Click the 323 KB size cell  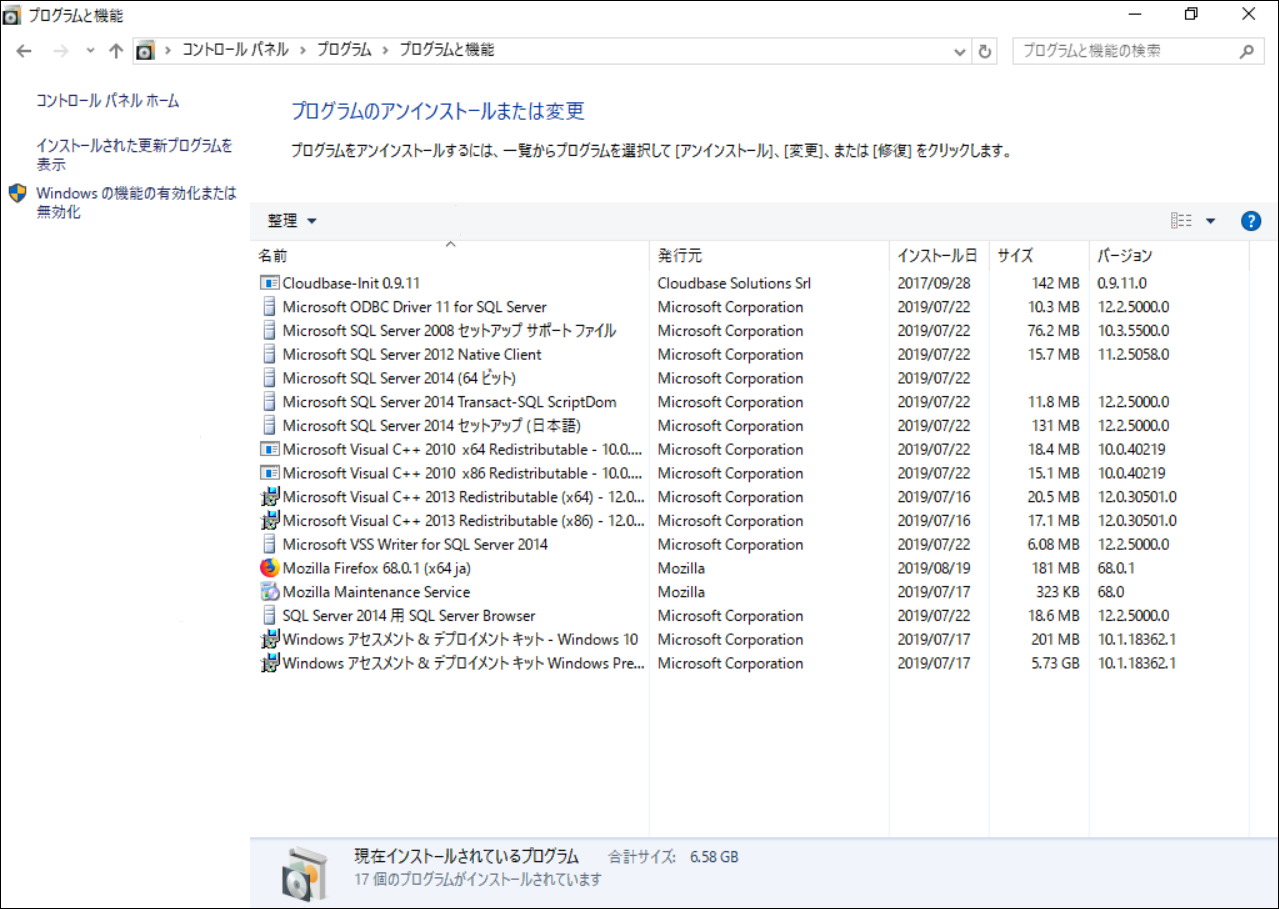click(1056, 592)
